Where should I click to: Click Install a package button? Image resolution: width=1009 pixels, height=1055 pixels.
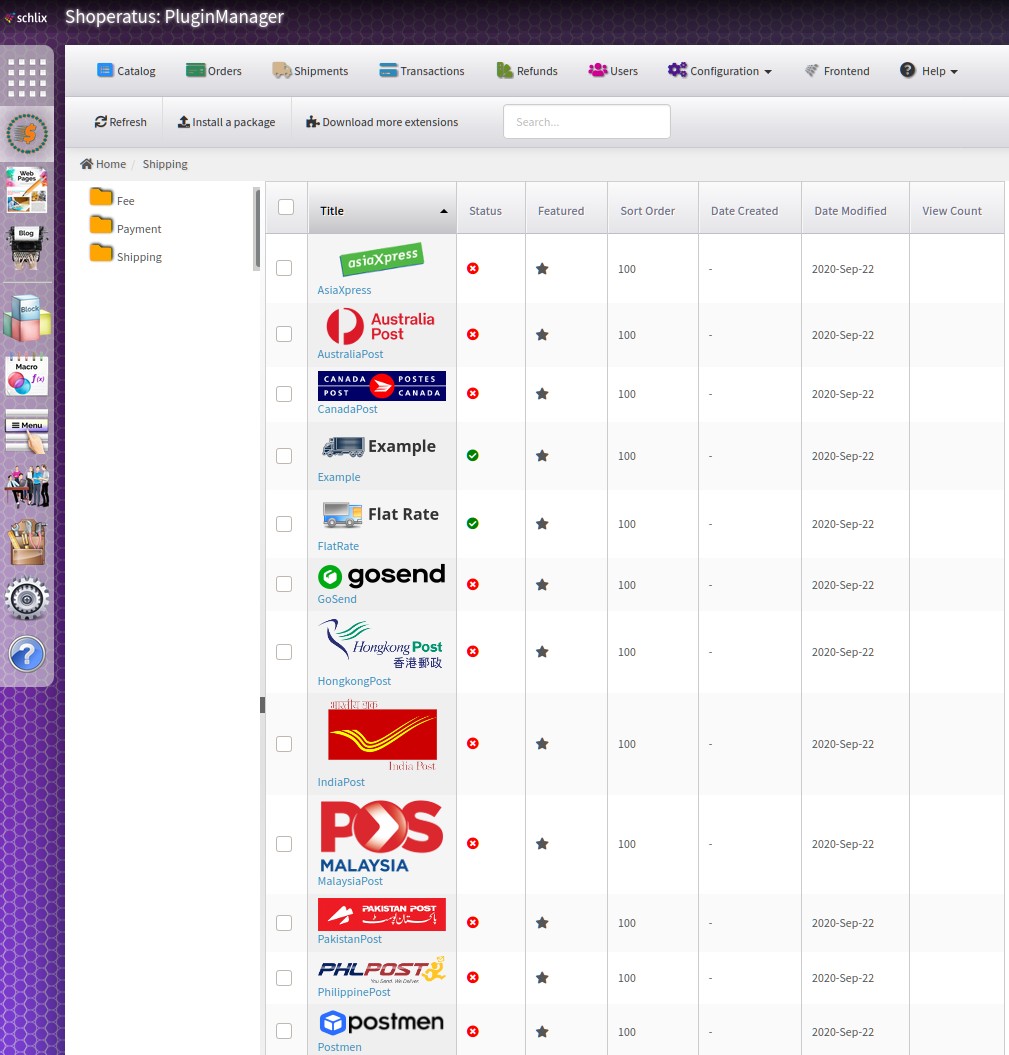(227, 122)
